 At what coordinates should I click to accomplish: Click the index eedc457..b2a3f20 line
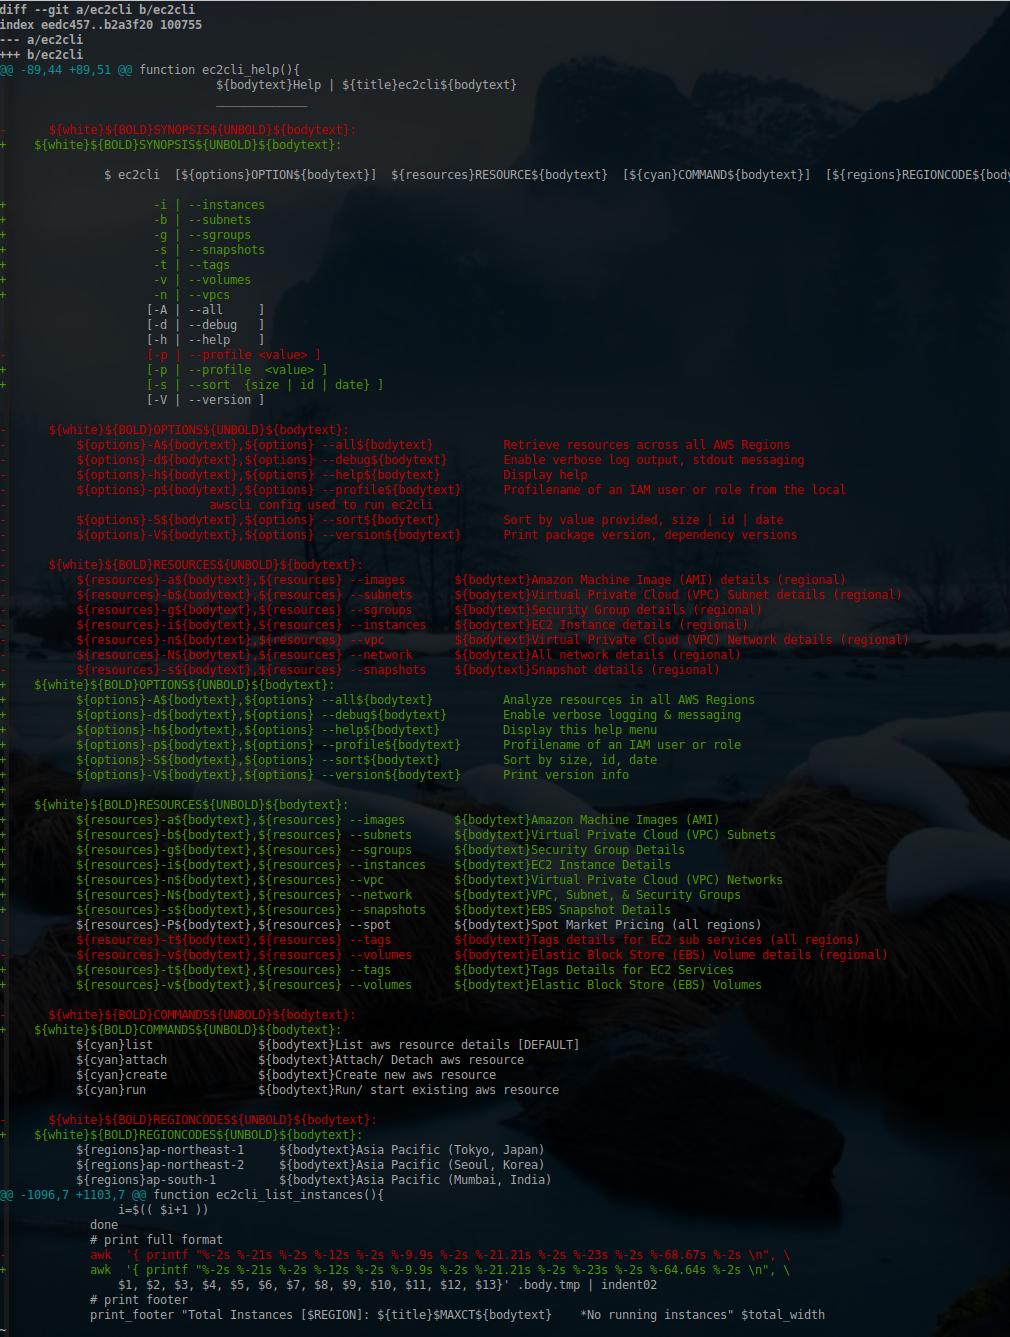click(101, 25)
